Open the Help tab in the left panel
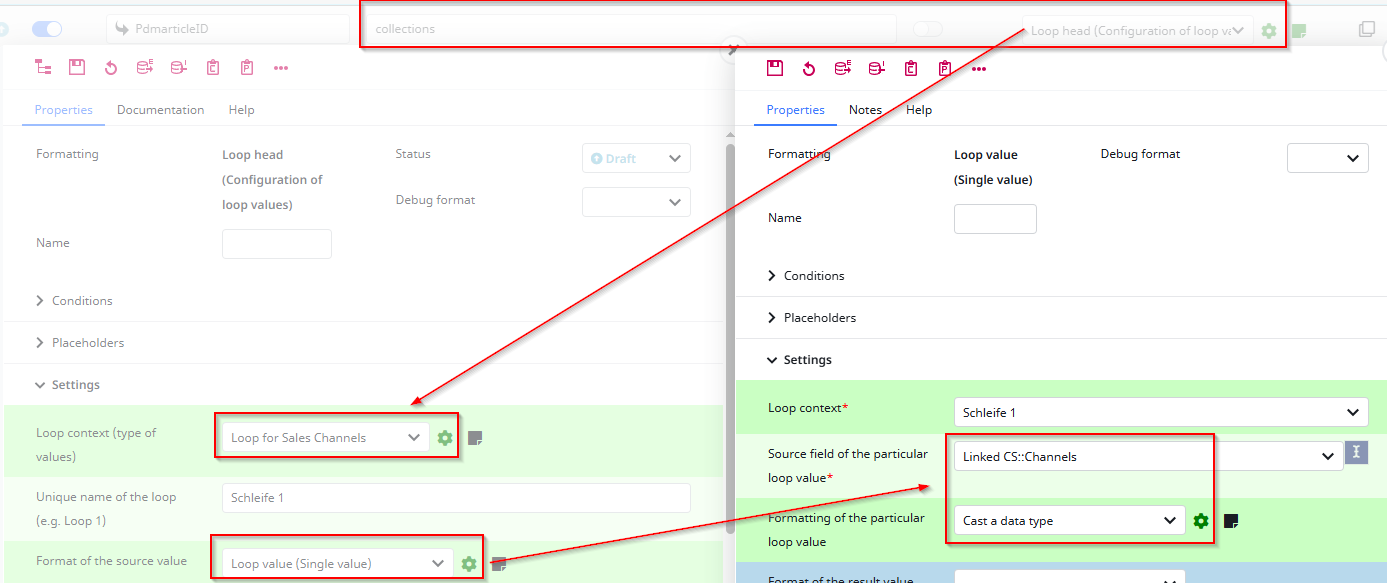 click(x=241, y=109)
